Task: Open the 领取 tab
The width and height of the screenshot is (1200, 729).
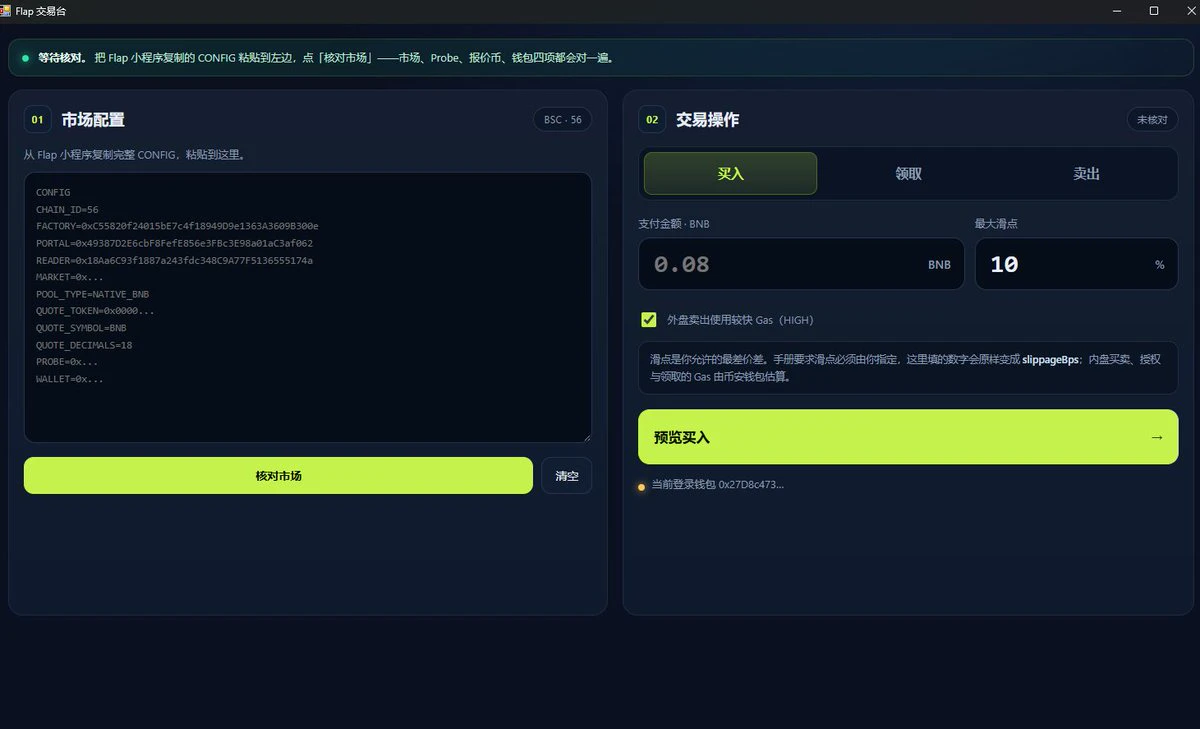Action: click(x=908, y=173)
